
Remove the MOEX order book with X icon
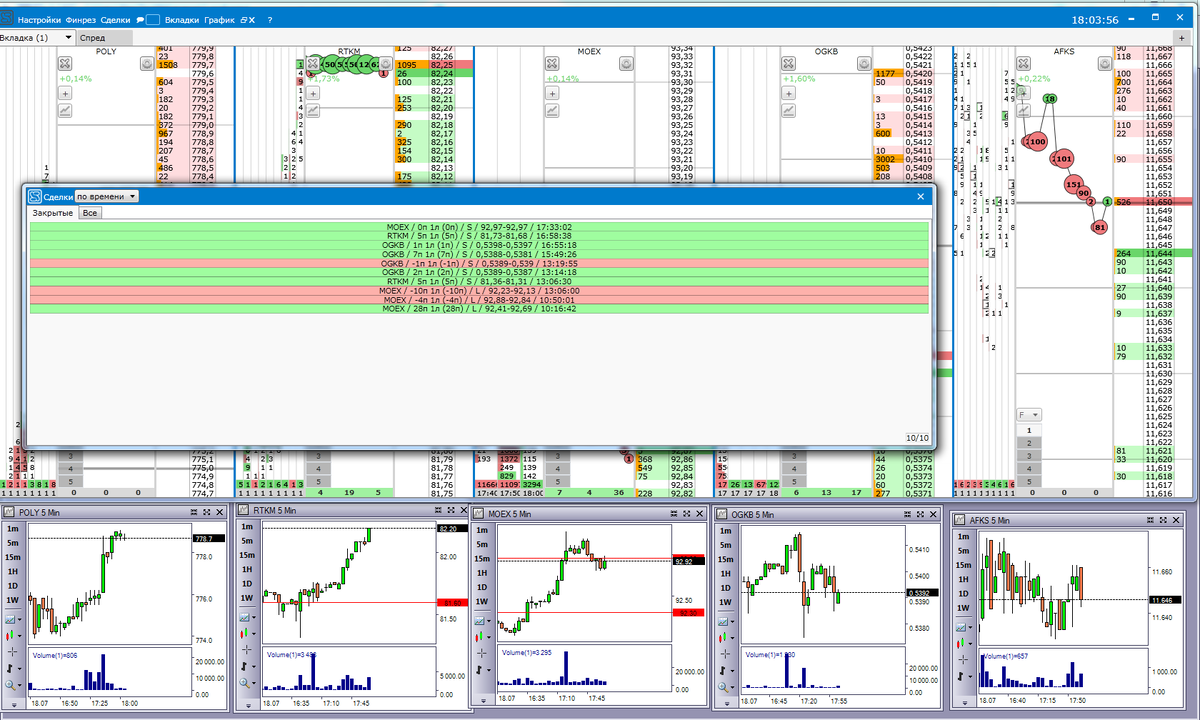[x=551, y=63]
